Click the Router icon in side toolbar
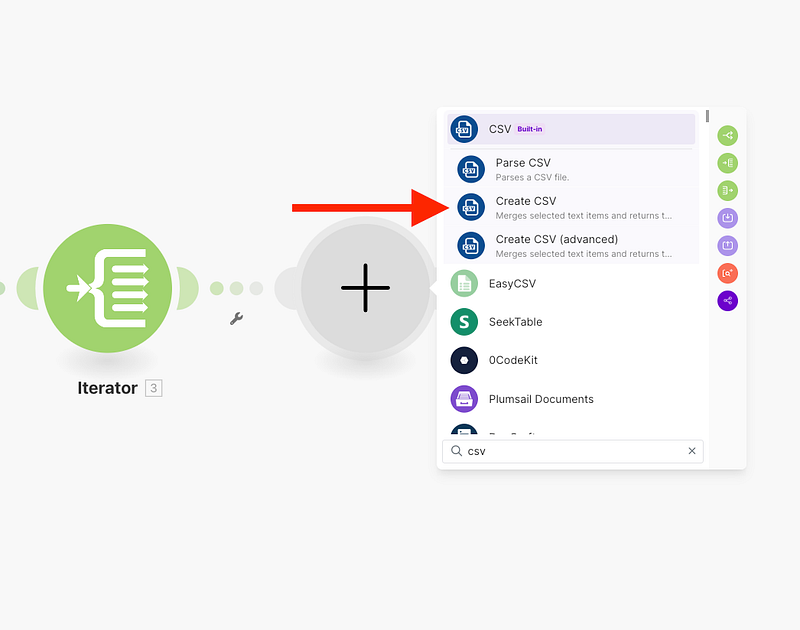This screenshot has width=800, height=630. click(x=727, y=135)
